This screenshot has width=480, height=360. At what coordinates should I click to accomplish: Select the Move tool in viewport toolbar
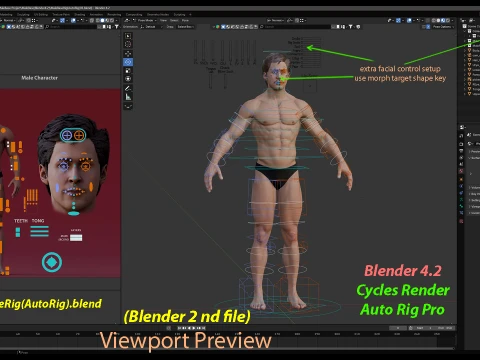click(128, 54)
